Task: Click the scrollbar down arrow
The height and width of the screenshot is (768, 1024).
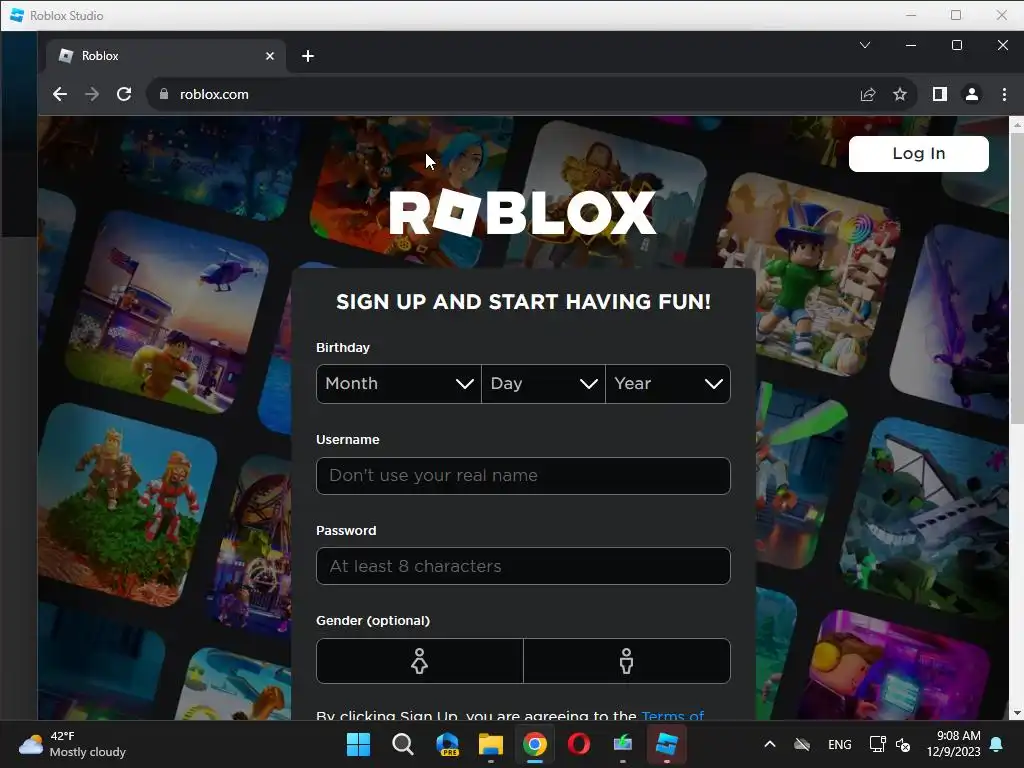Action: [x=1016, y=713]
